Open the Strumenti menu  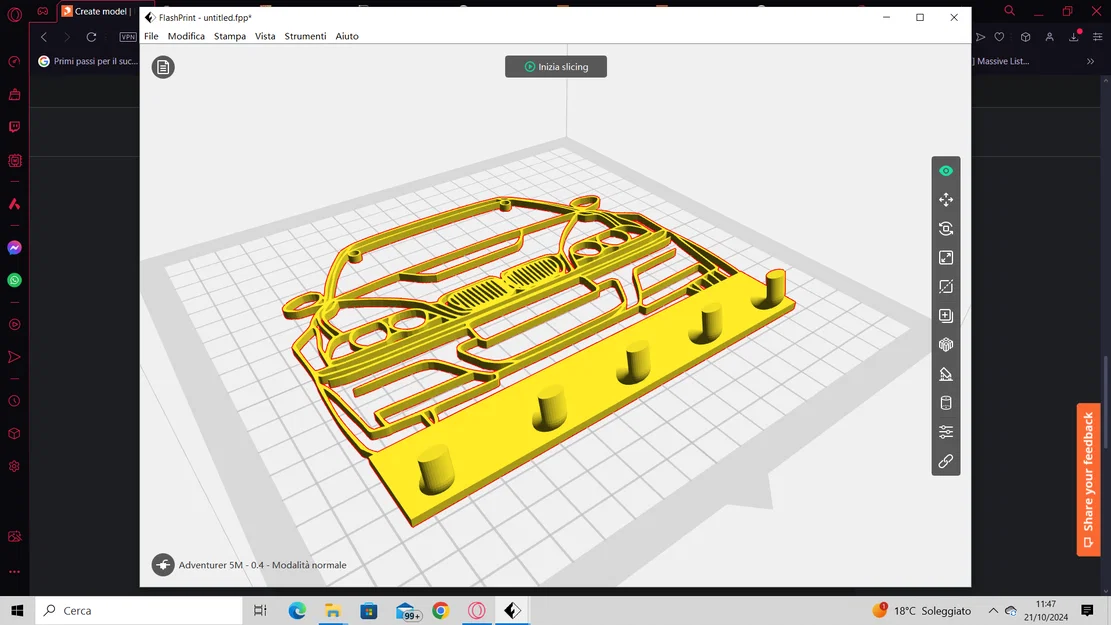[x=305, y=36]
